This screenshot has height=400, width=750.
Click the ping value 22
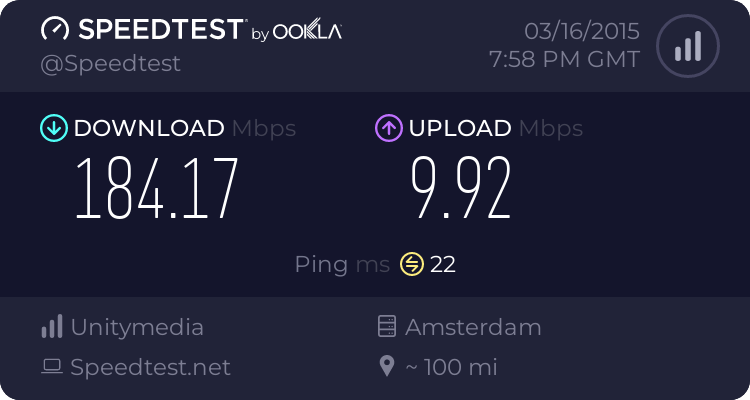[443, 264]
